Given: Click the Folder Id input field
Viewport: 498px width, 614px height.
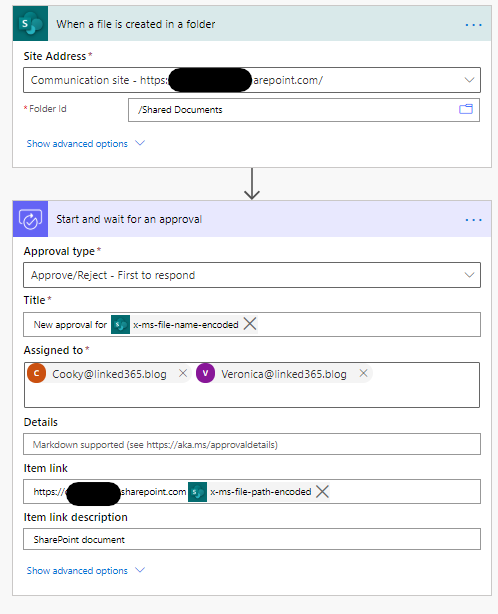Looking at the screenshot, I should [x=304, y=110].
